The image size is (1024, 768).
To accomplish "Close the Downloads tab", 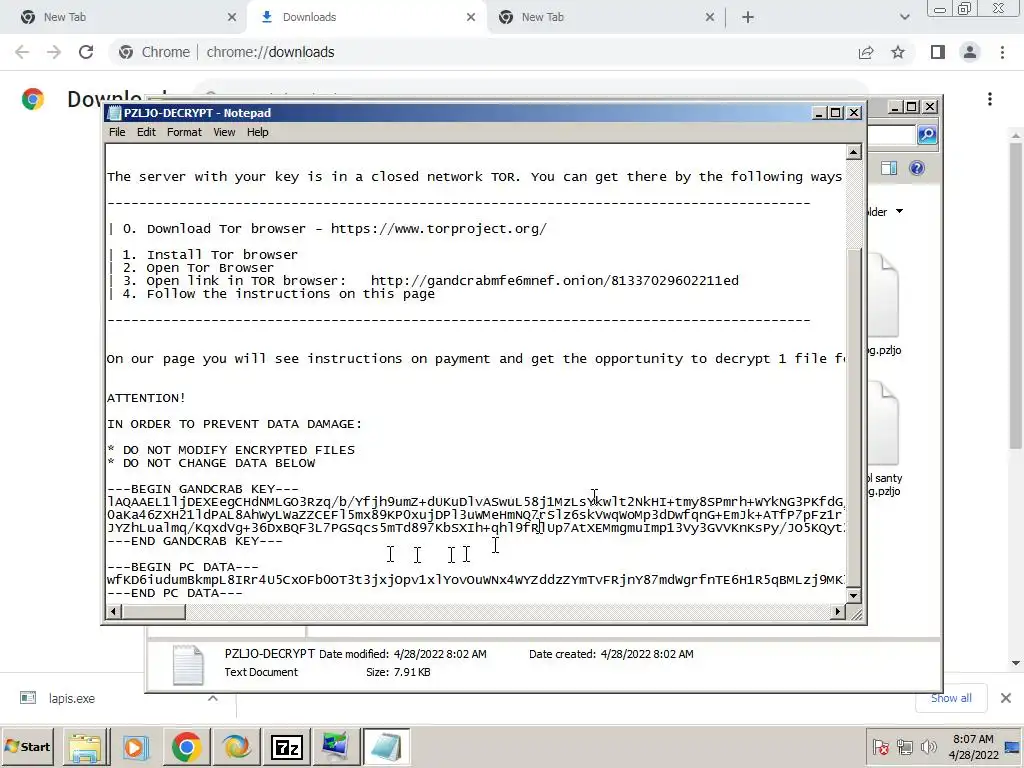I will 471,18.
